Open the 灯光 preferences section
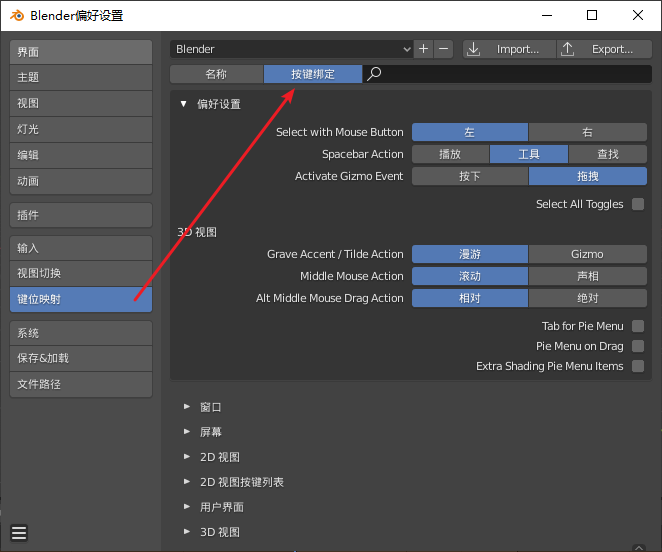Screen dimensions: 662x552 81,129
